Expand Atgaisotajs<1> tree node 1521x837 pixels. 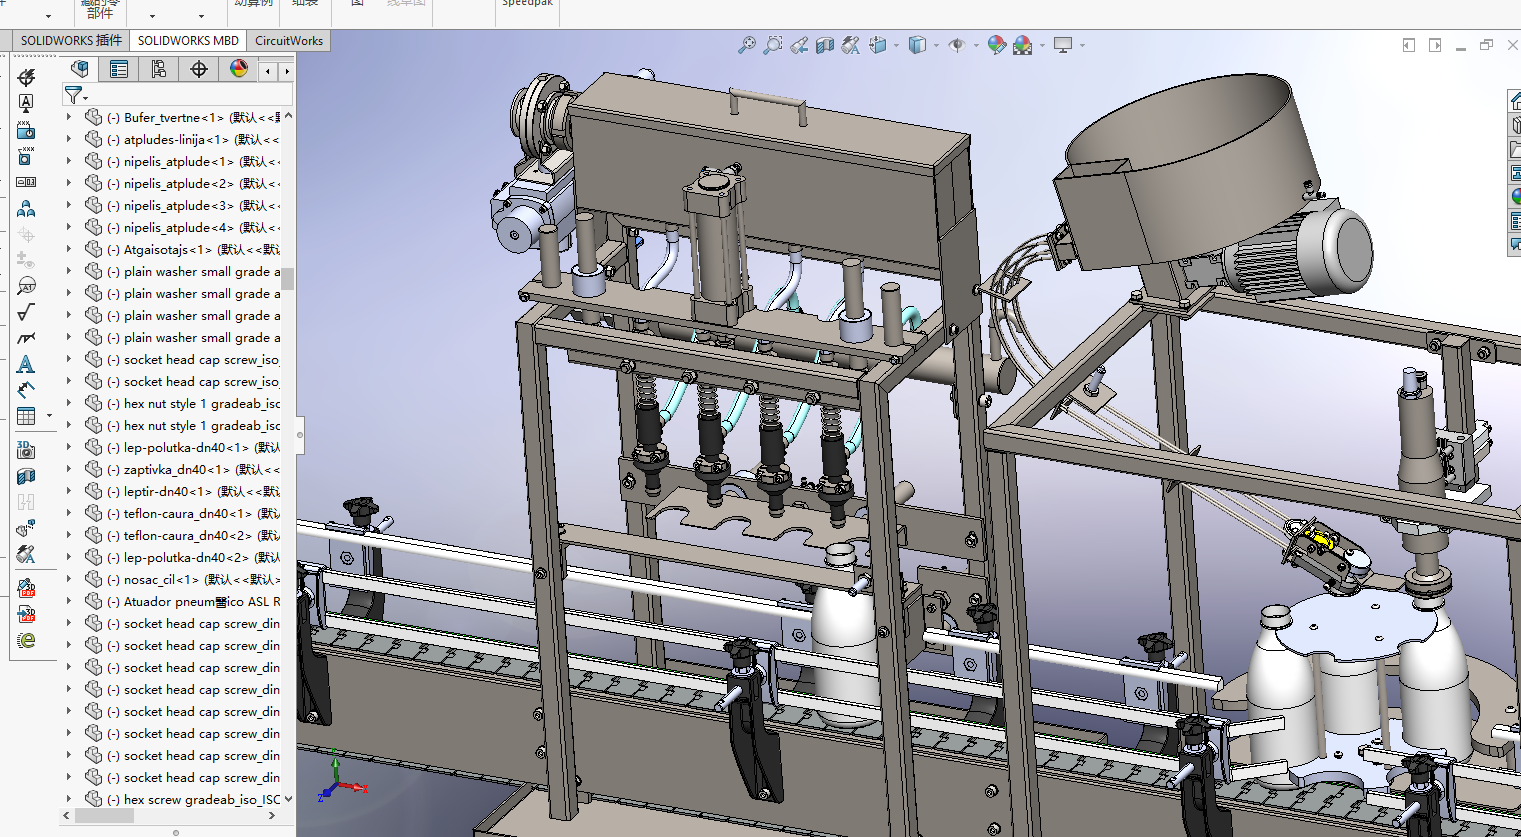69,249
